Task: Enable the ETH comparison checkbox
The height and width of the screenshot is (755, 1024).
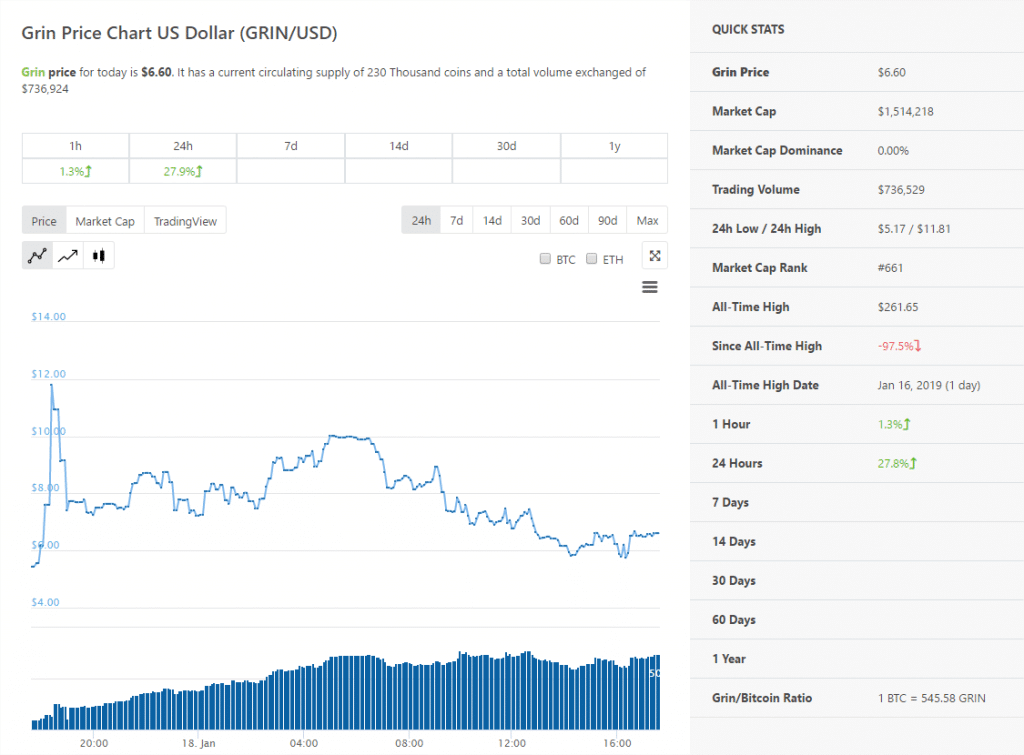Action: coord(592,259)
